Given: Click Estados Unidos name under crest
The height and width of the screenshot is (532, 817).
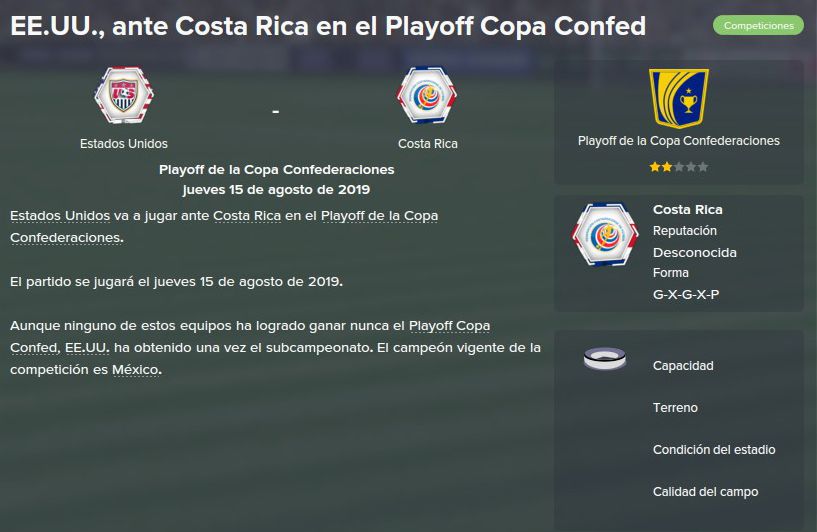Looking at the screenshot, I should (124, 144).
